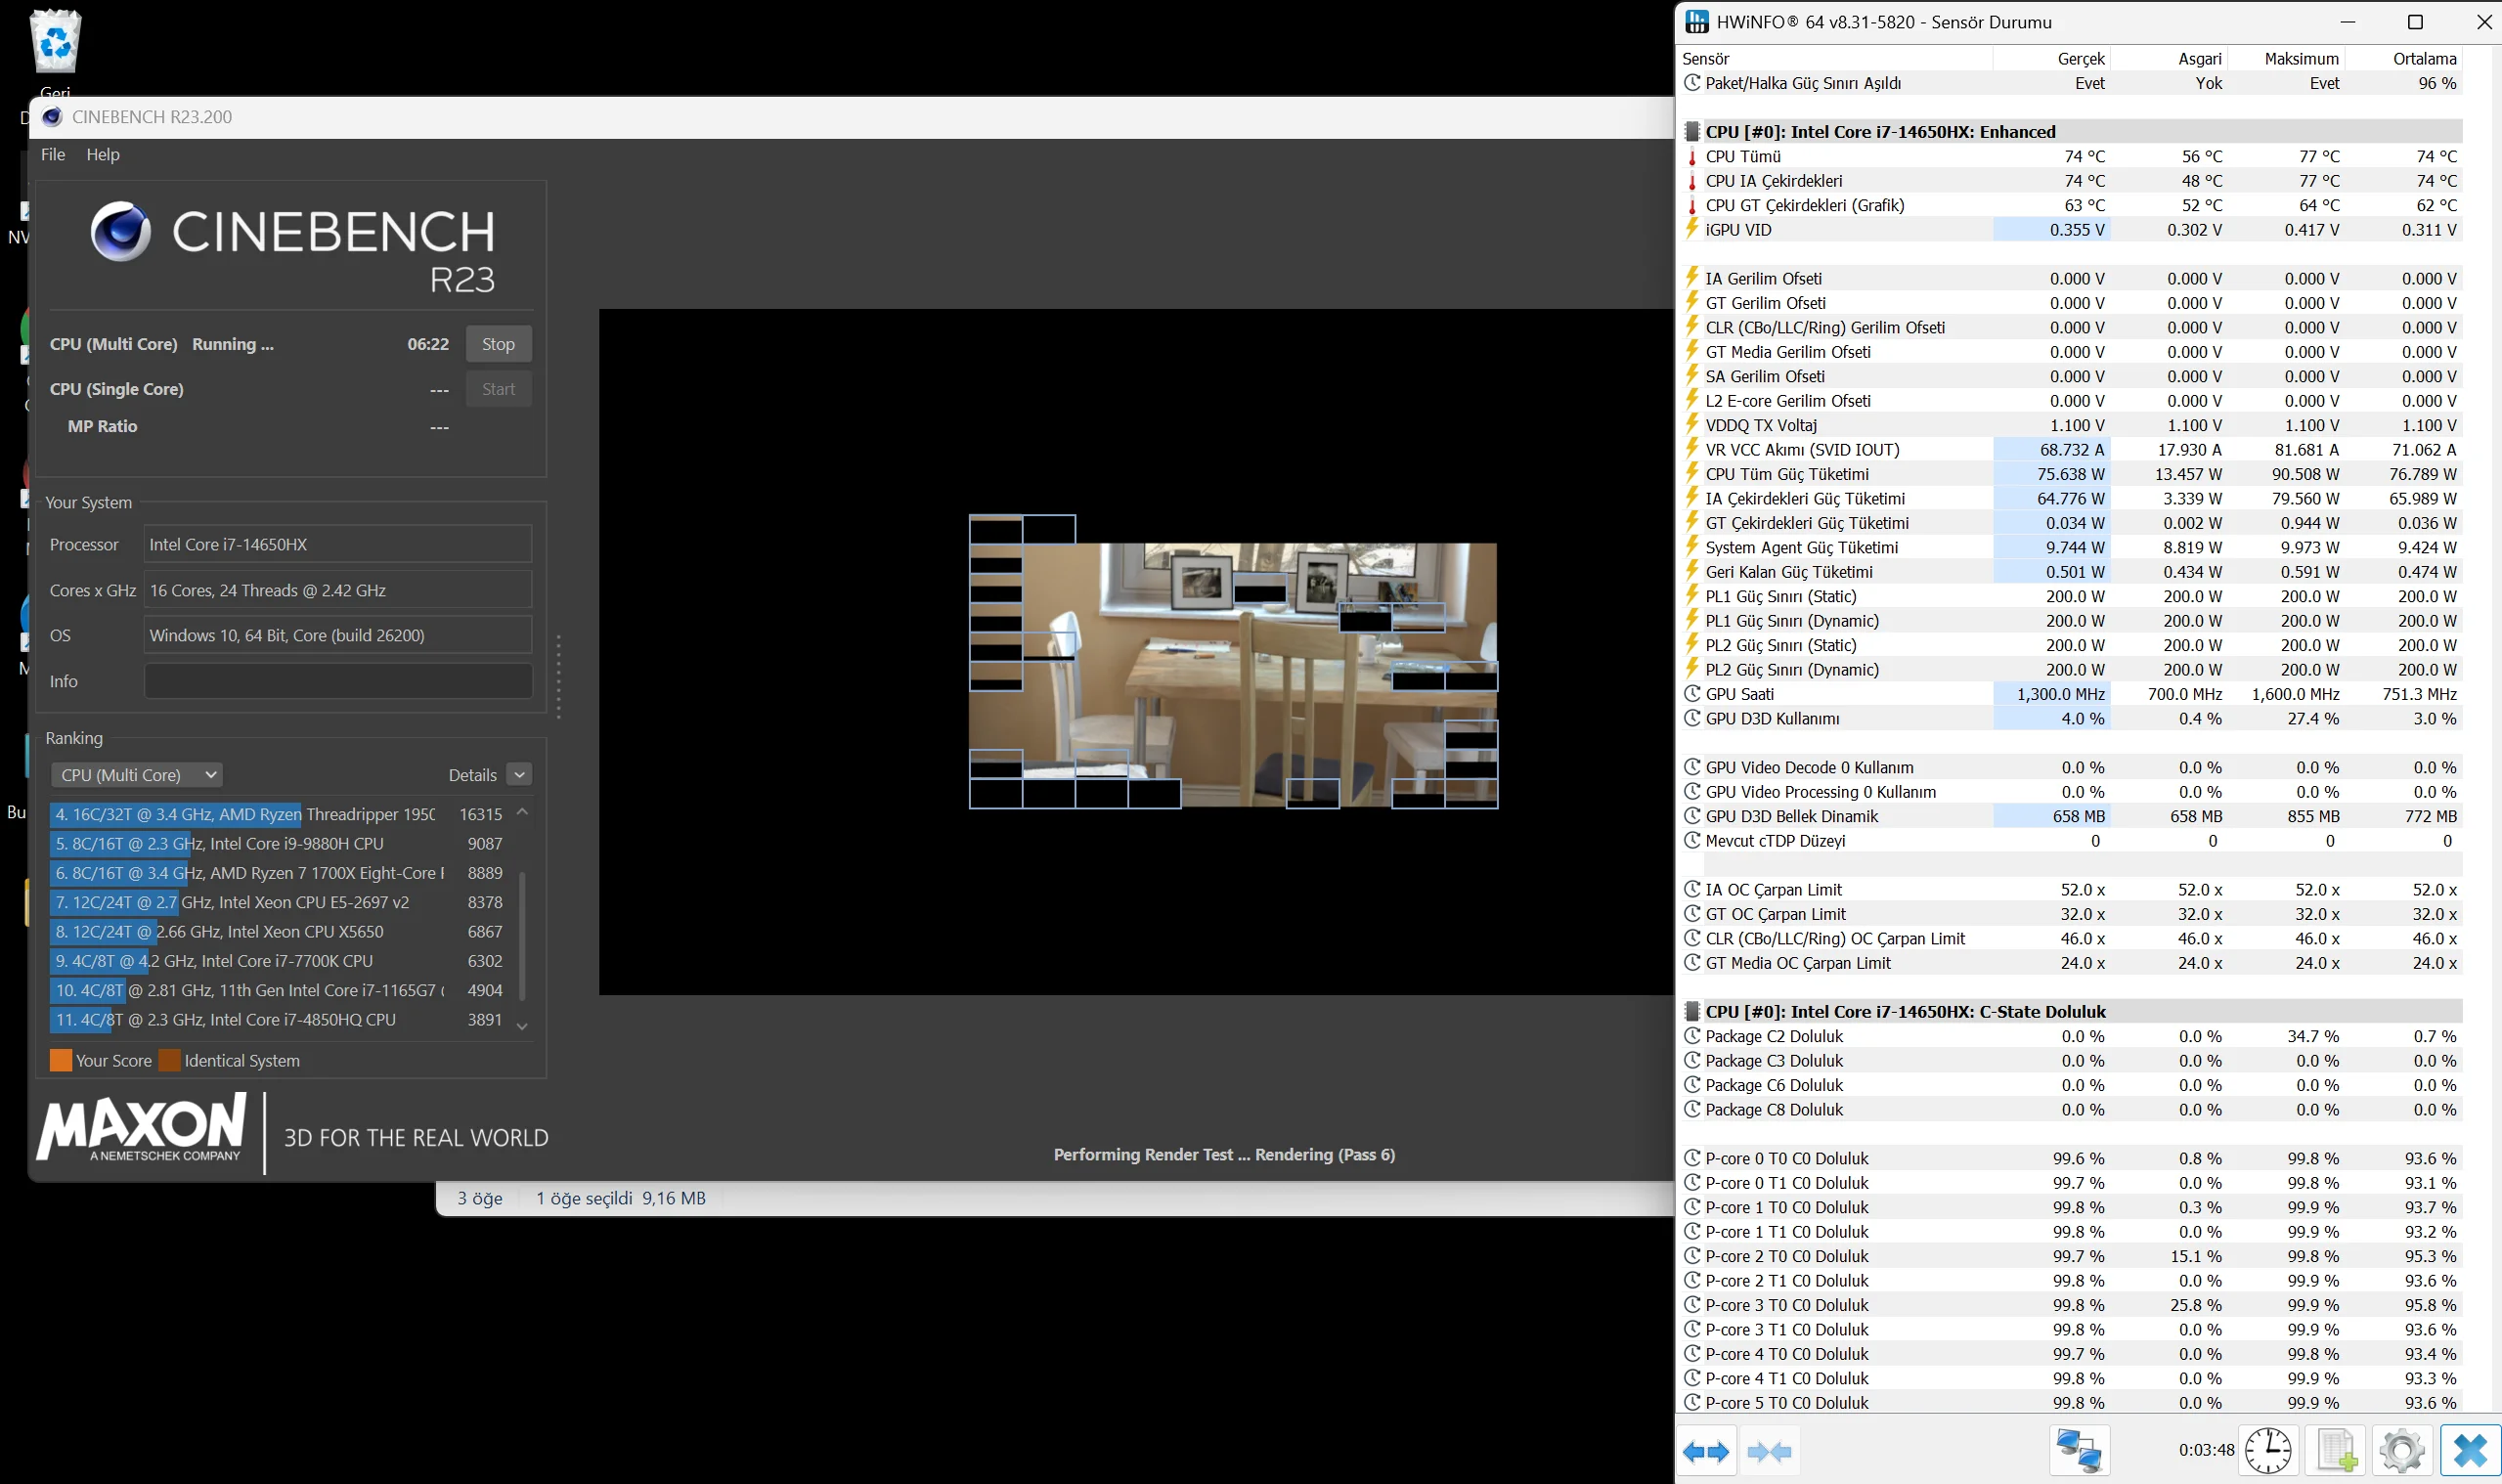Open the remote network monitoring icon in HWiNFO

[x=2079, y=1451]
